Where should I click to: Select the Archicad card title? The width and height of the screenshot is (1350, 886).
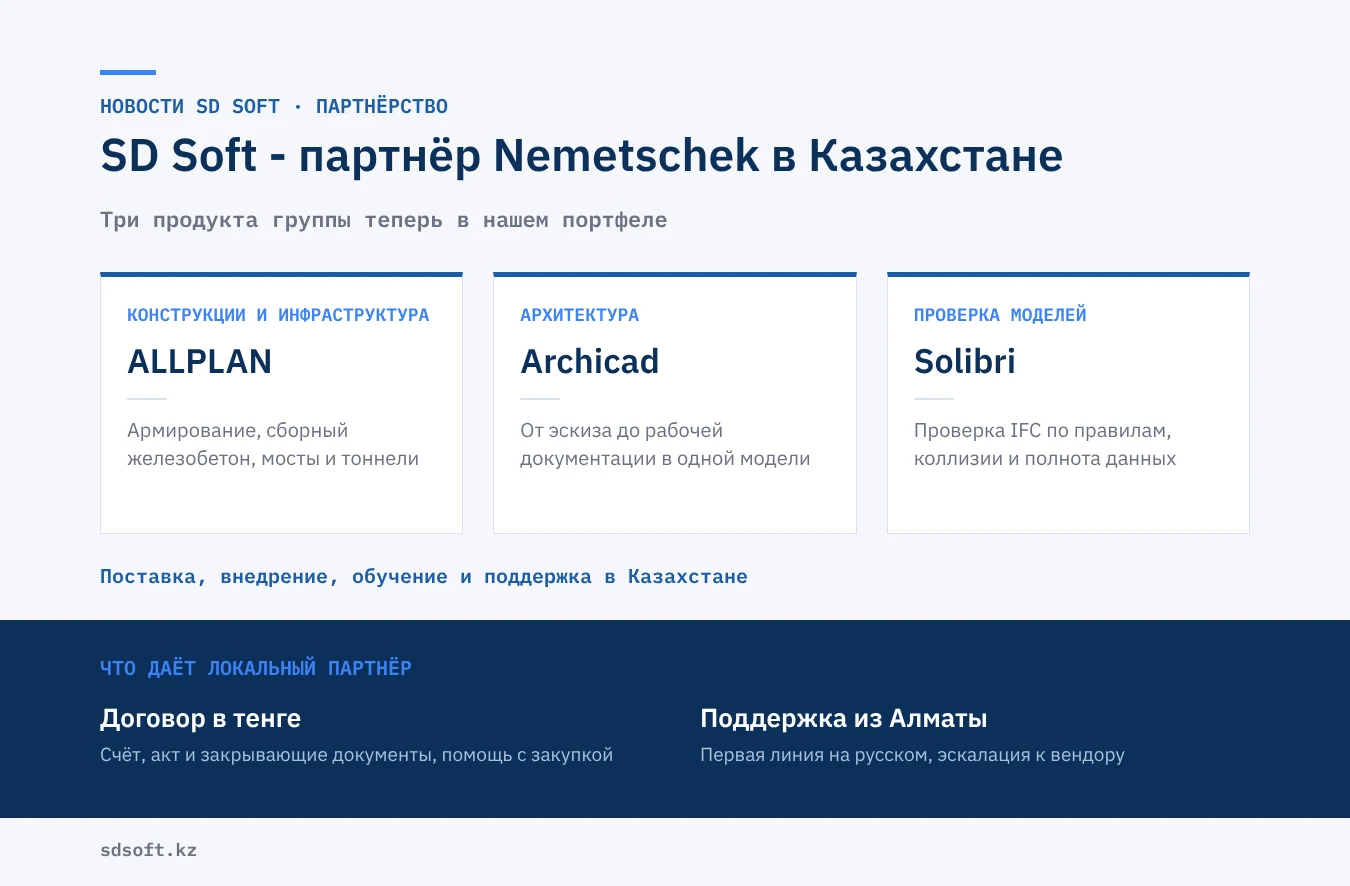pos(590,361)
